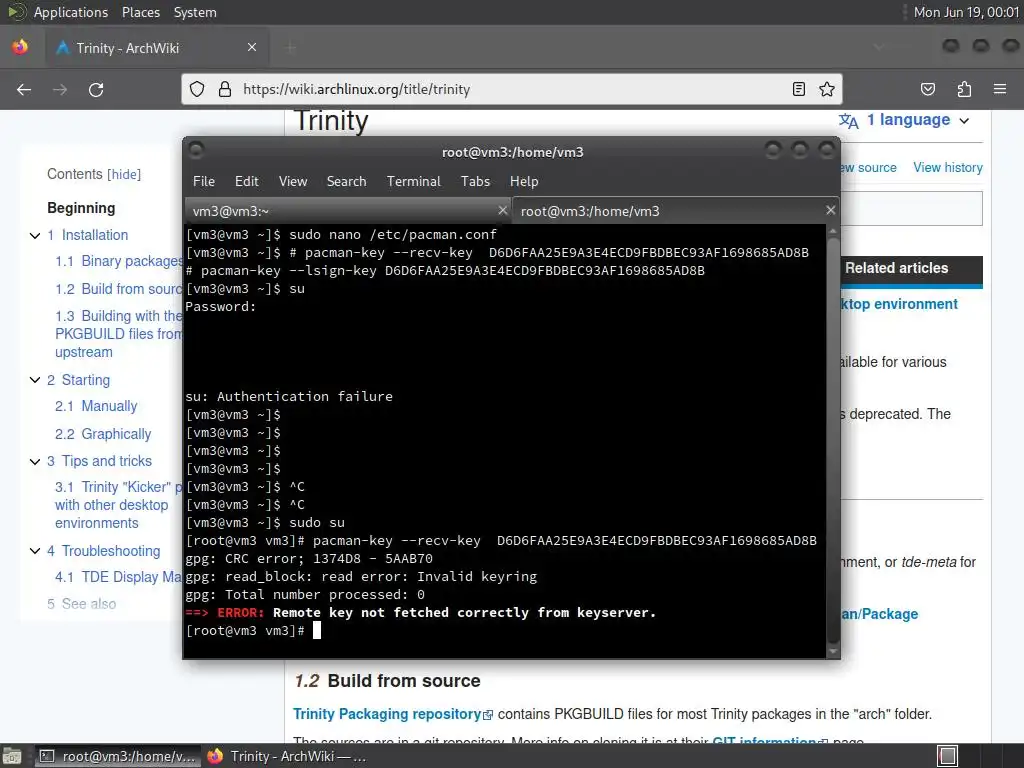Go to 2.2 Graphically section
Image resolution: width=1024 pixels, height=768 pixels.
(103, 434)
